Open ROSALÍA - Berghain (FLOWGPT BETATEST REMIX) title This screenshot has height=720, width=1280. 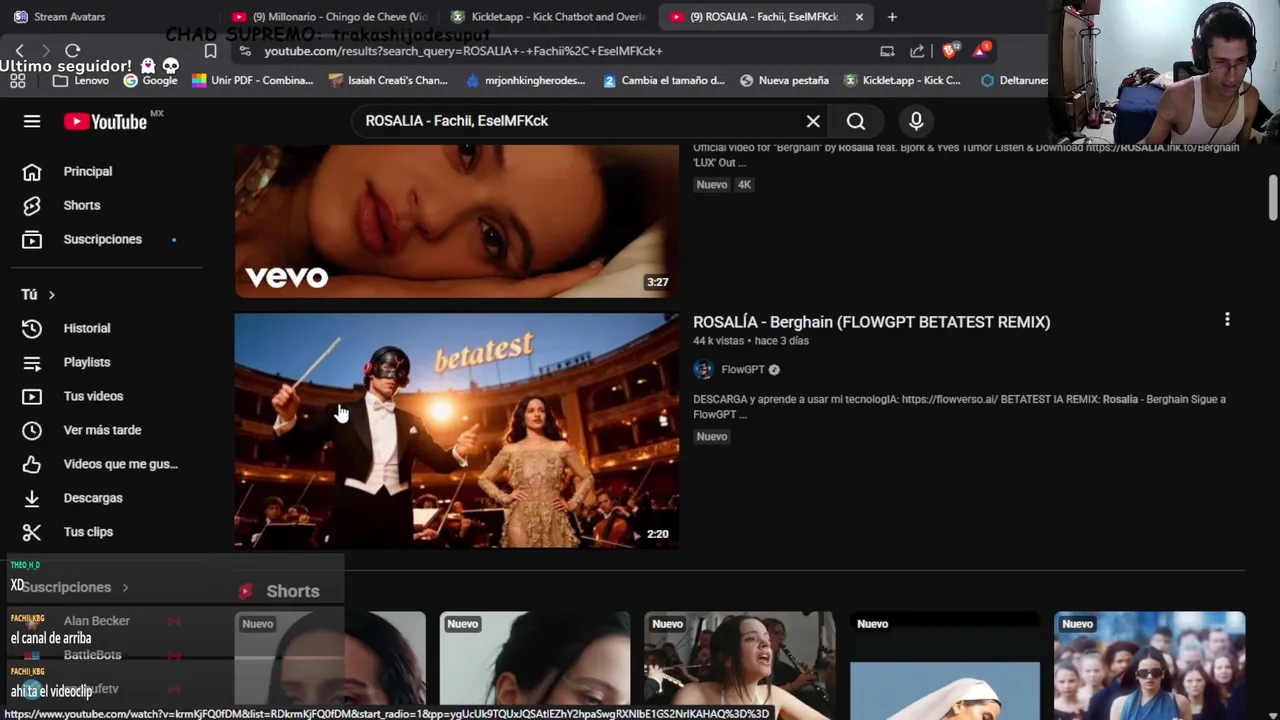tap(871, 322)
